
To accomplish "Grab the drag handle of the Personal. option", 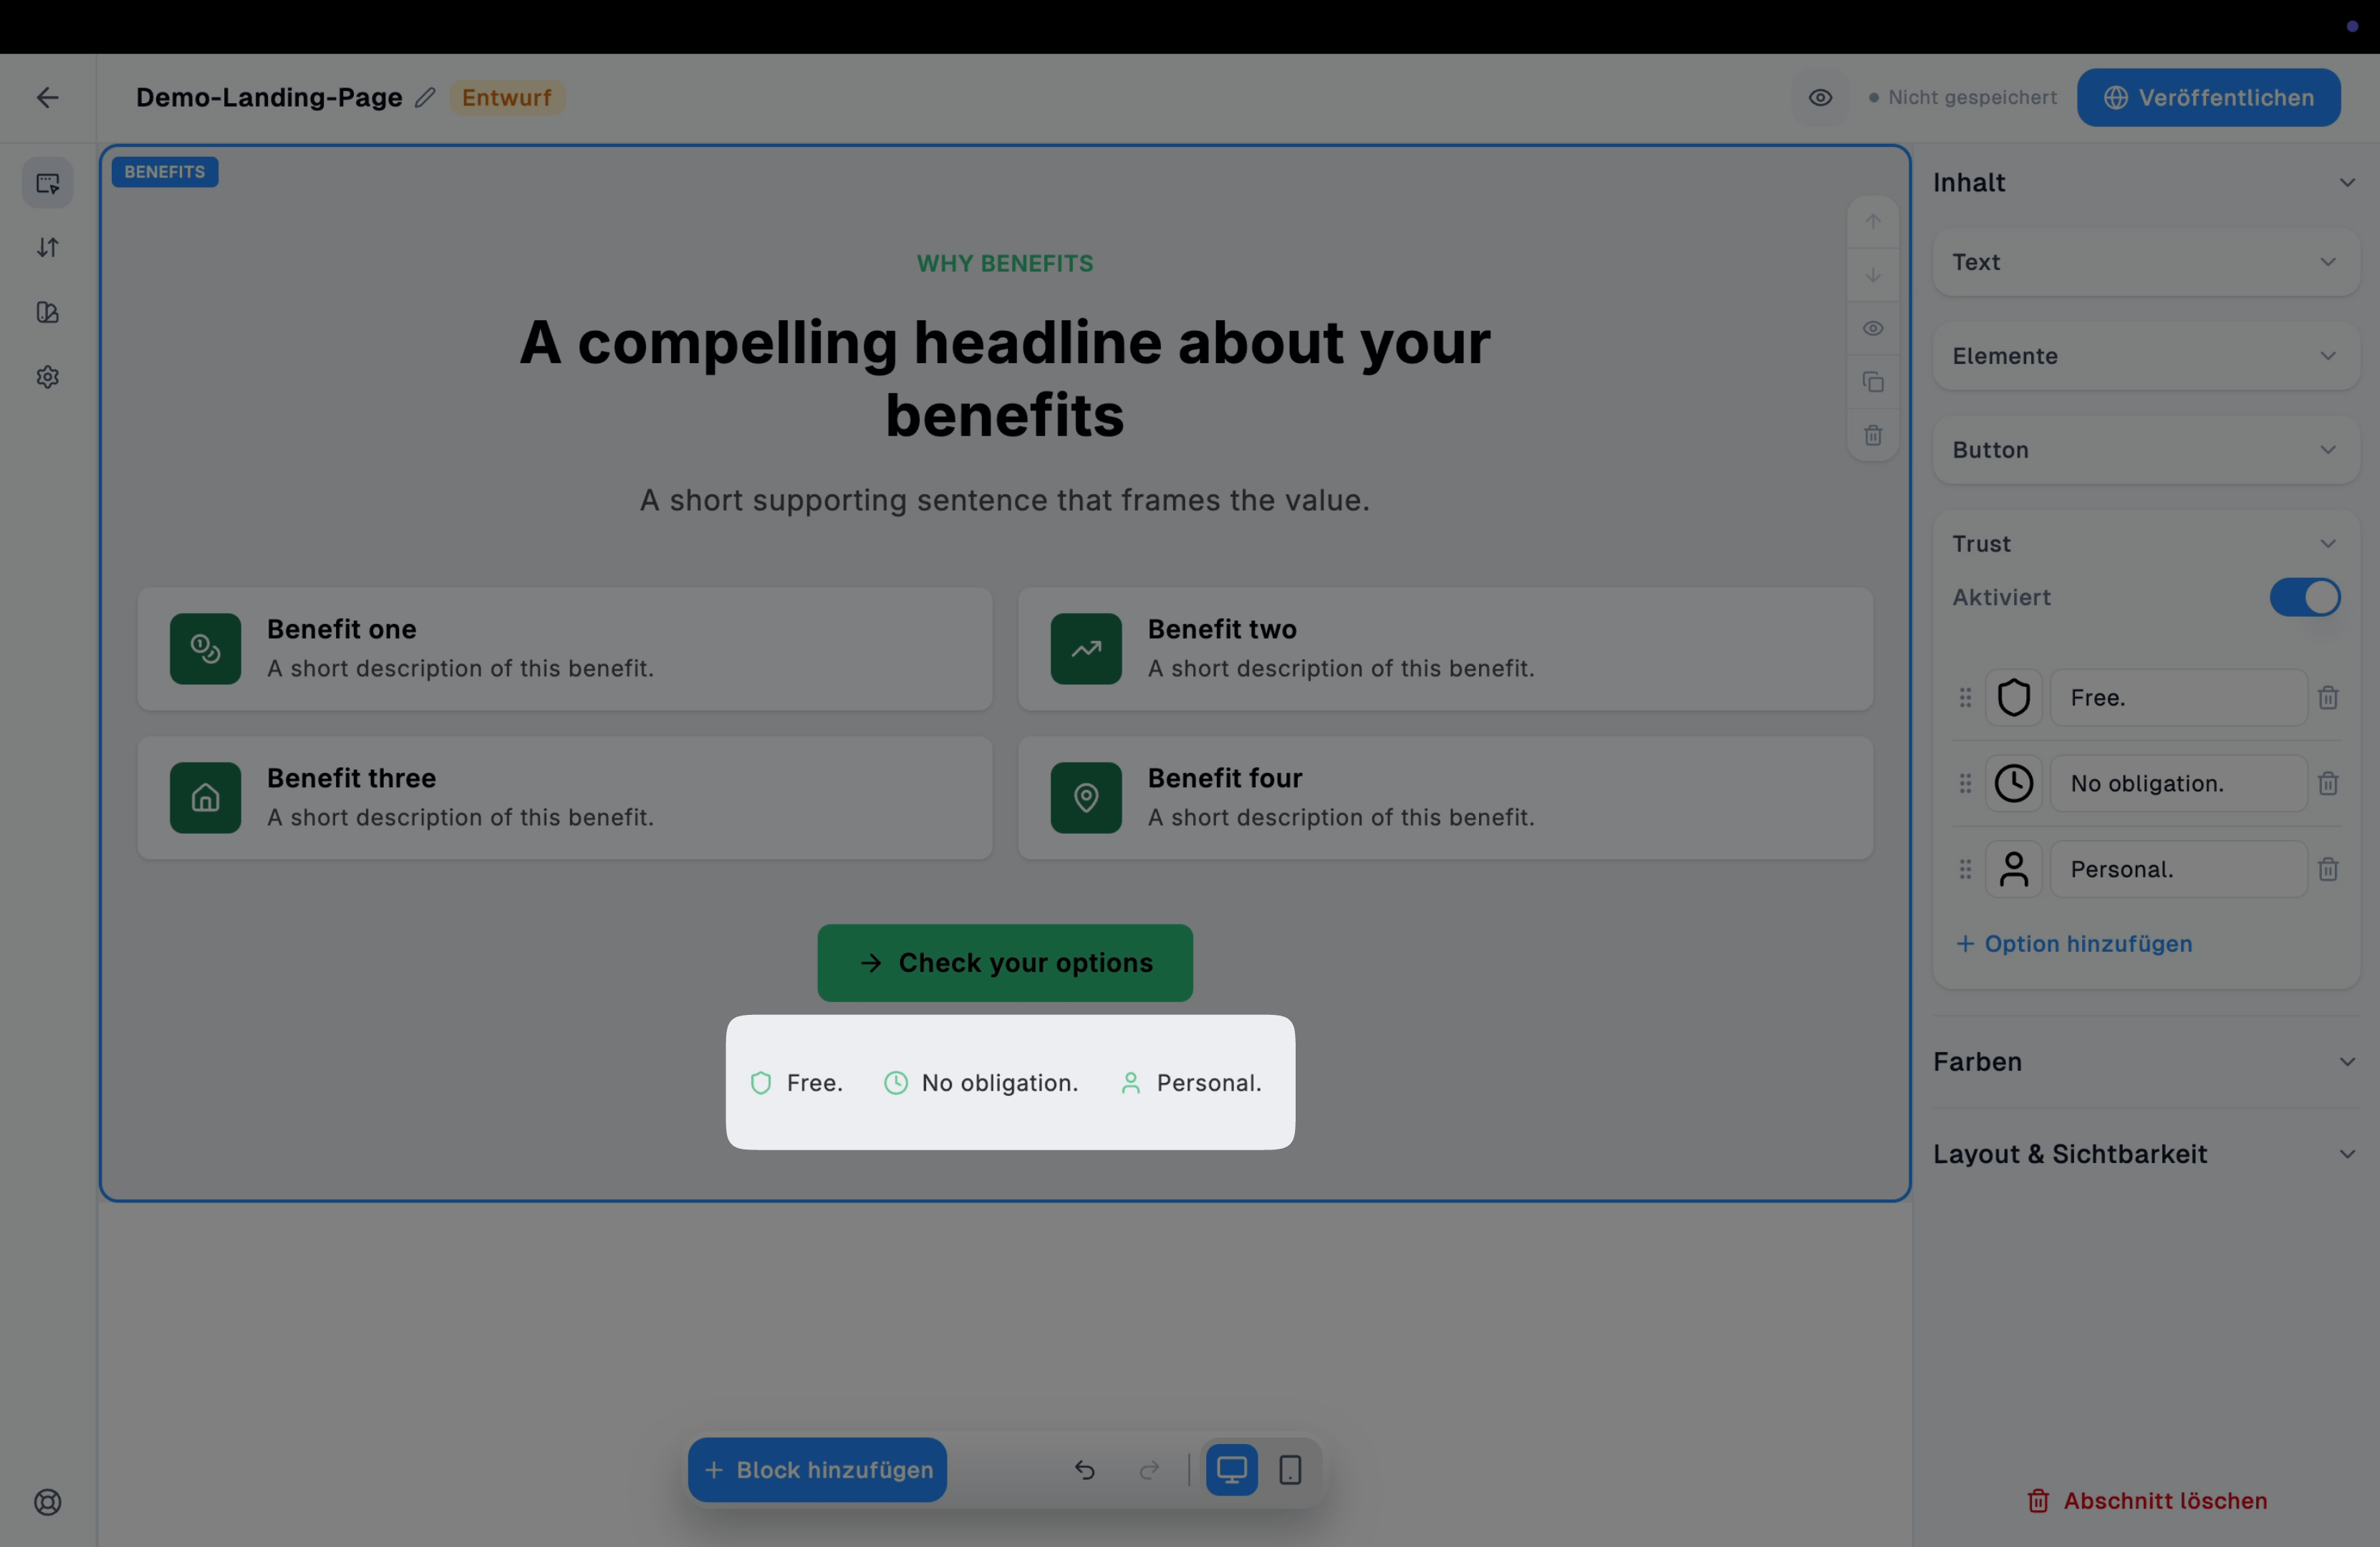I will click(1965, 870).
